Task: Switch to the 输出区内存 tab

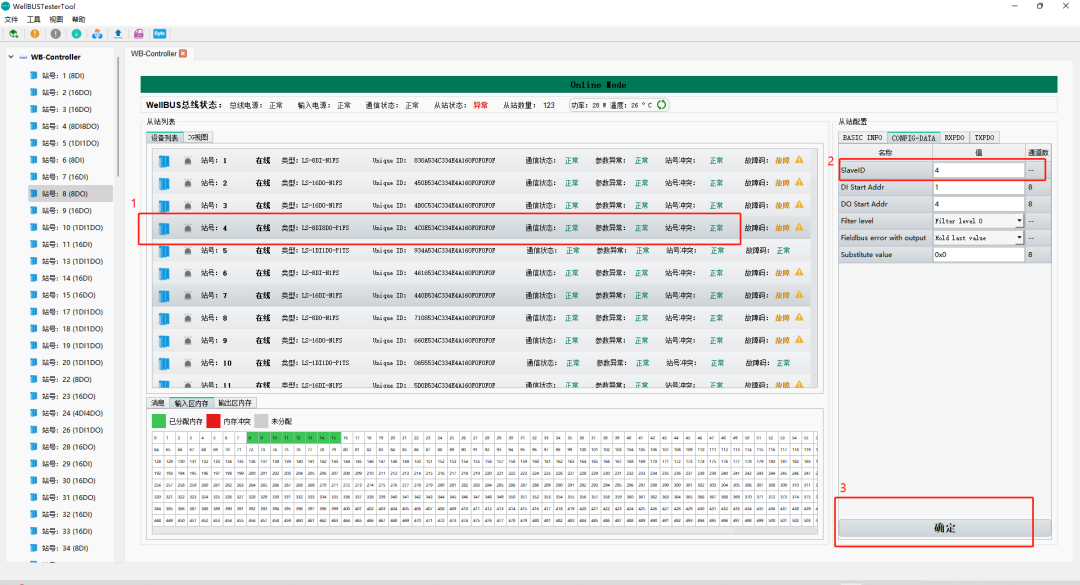Action: [x=235, y=403]
